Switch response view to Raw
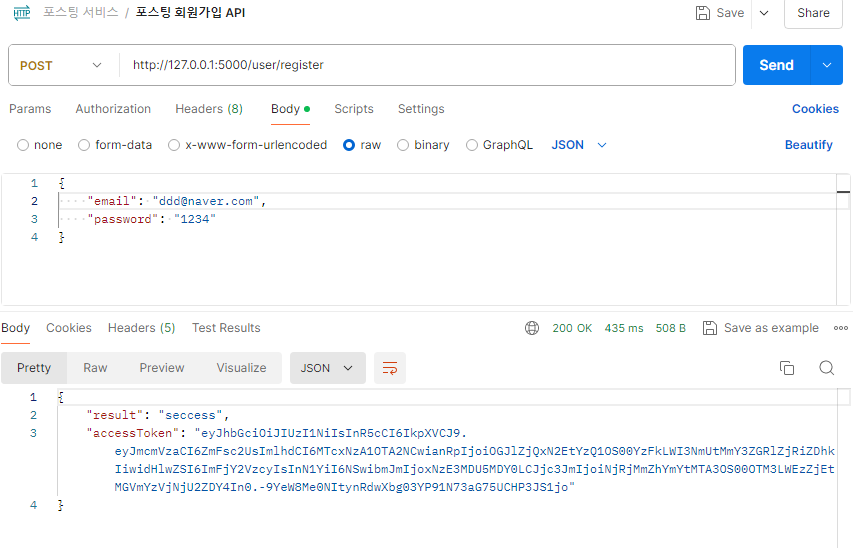This screenshot has height=548, width=853. point(95,368)
